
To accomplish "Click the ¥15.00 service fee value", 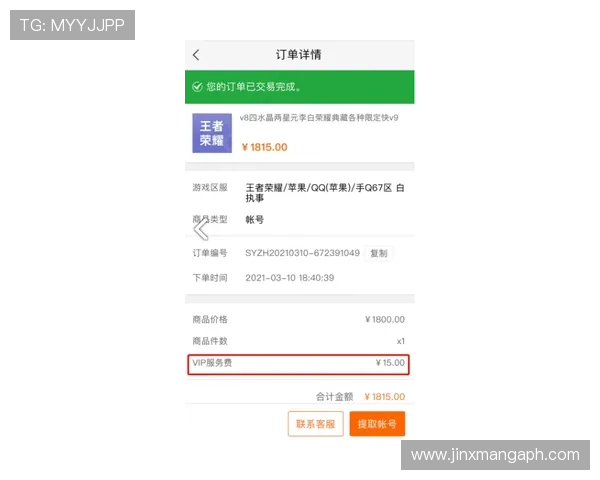I will (390, 363).
